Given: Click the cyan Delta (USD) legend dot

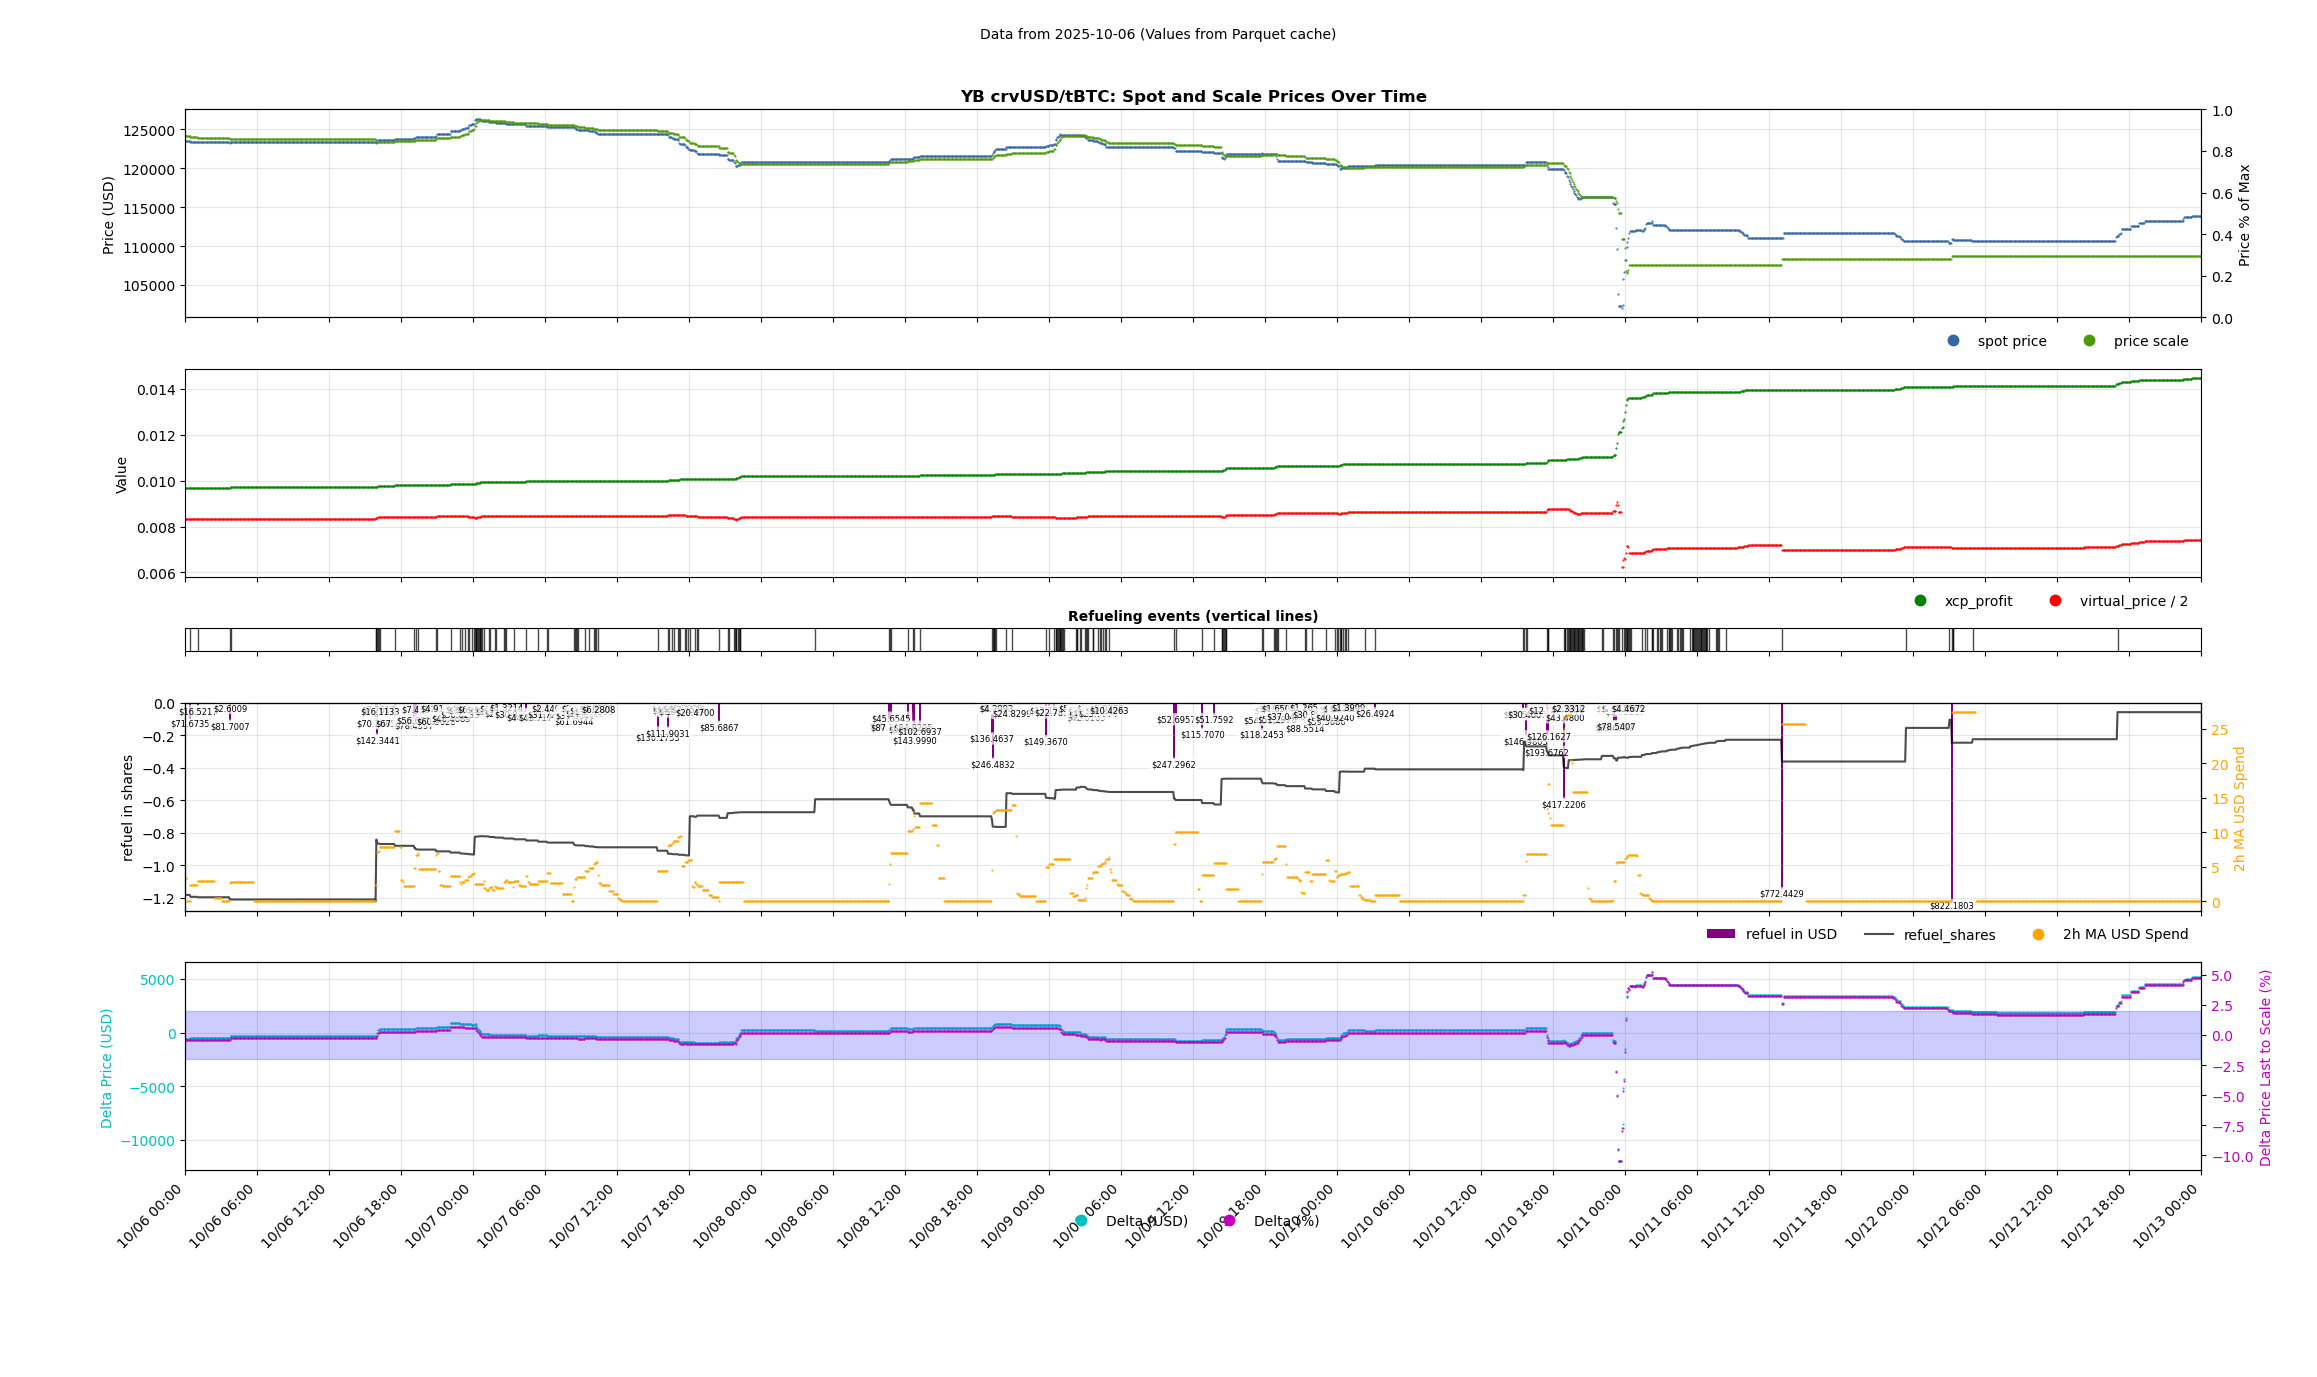Looking at the screenshot, I should pyautogui.click(x=1081, y=1221).
